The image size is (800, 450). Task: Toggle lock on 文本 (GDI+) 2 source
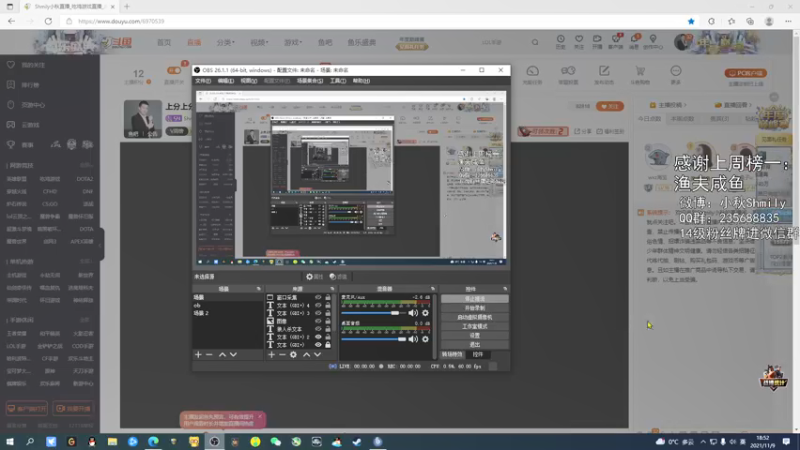pyautogui.click(x=328, y=337)
